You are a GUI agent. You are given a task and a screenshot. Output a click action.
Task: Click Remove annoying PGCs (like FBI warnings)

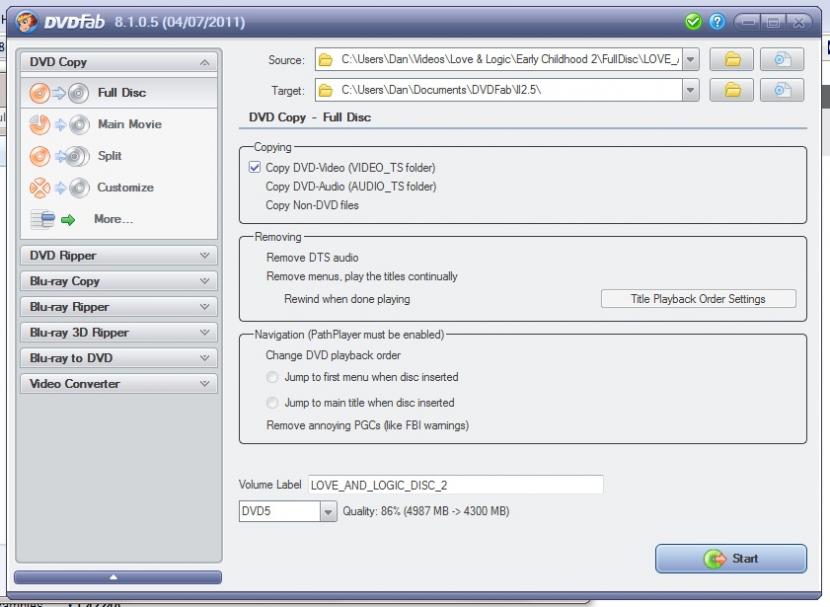pyautogui.click(x=367, y=425)
